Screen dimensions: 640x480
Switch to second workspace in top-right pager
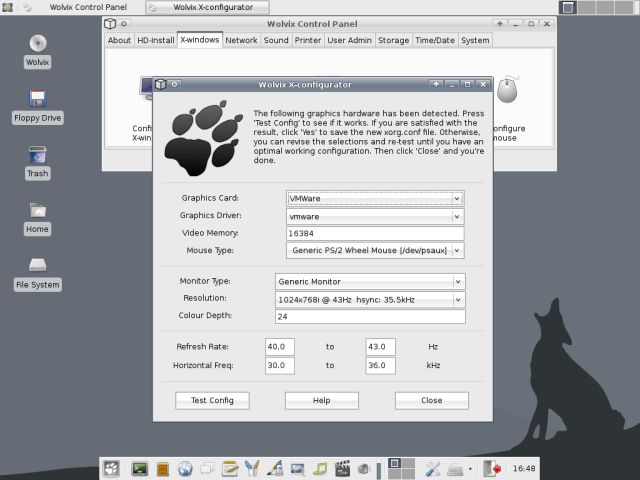[586, 7]
